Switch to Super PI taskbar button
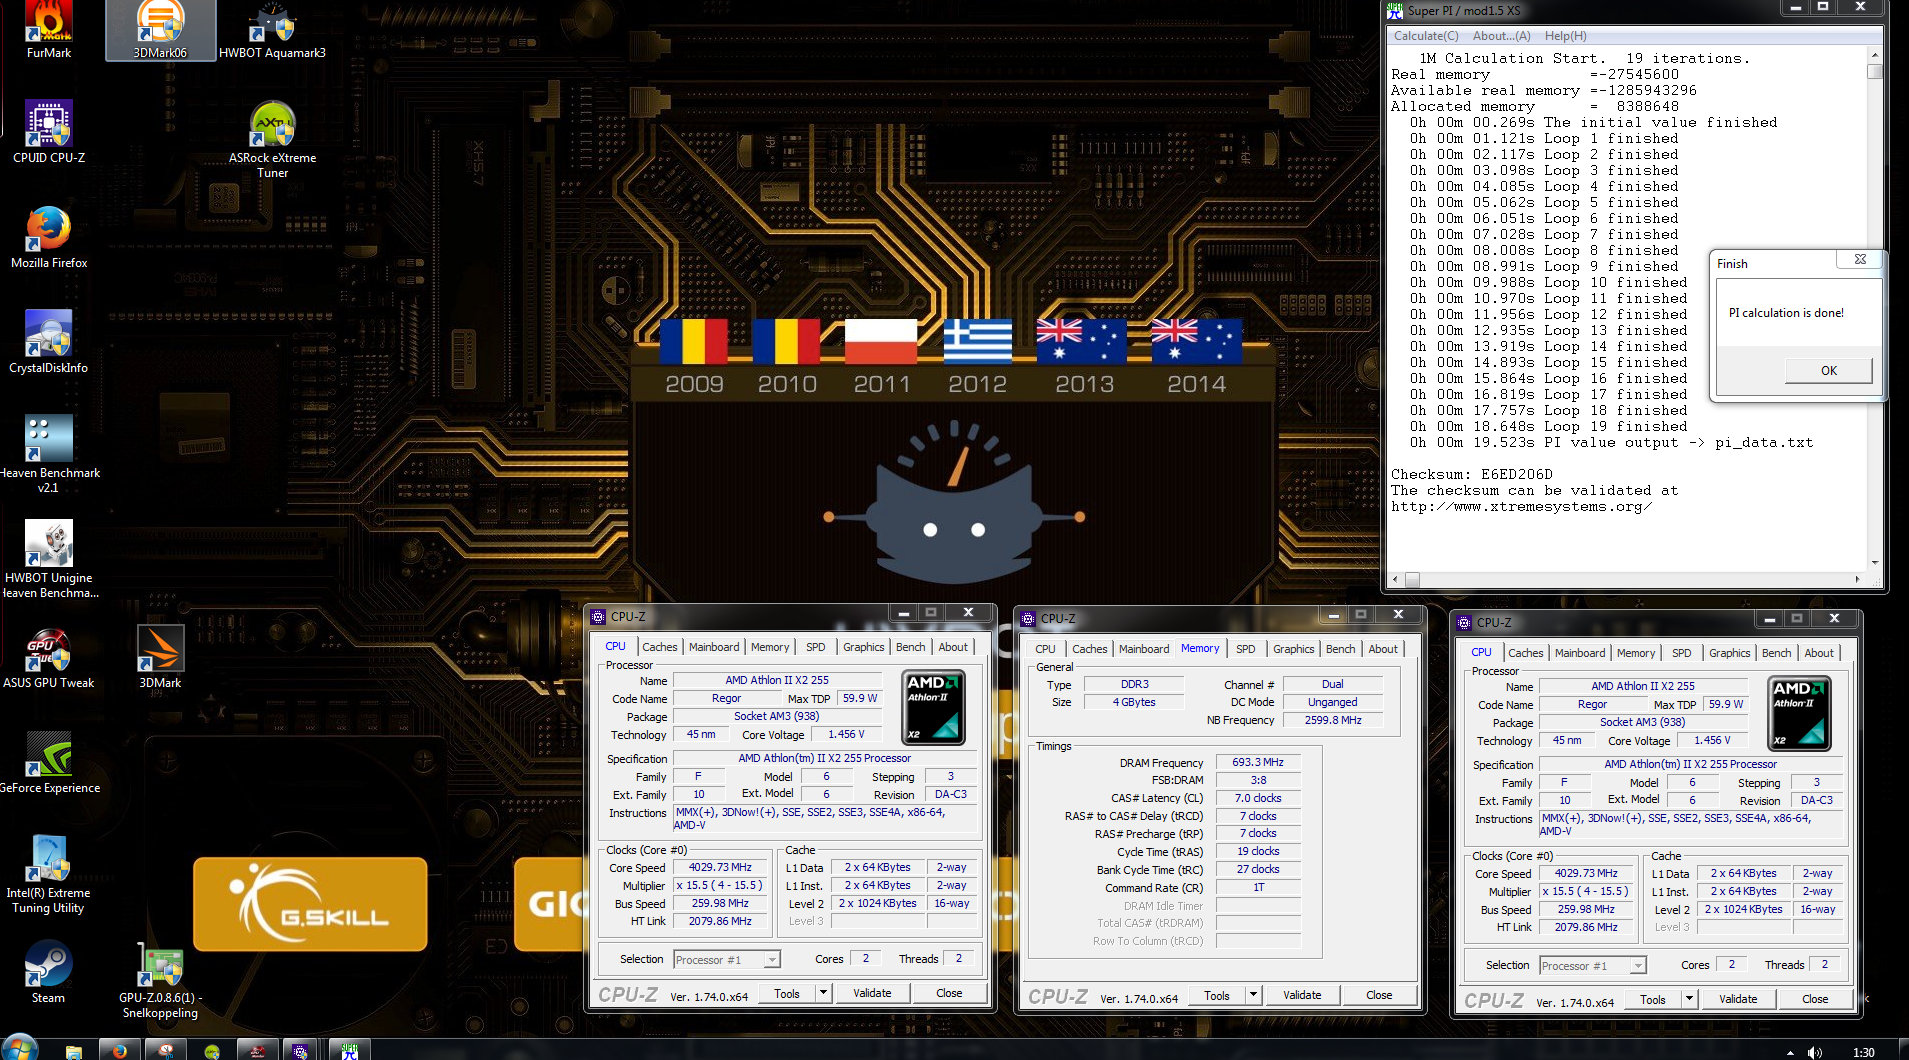Viewport: 1909px width, 1060px height. pos(350,1051)
